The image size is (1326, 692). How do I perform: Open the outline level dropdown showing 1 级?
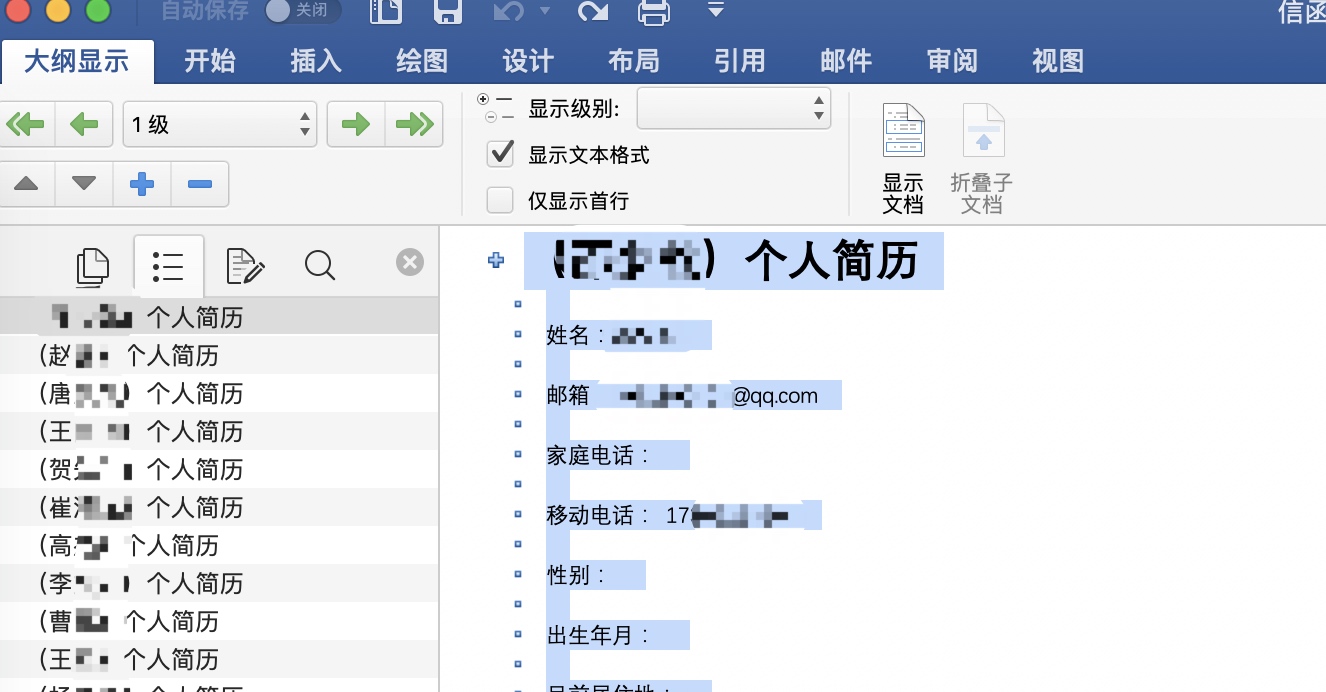coord(219,125)
